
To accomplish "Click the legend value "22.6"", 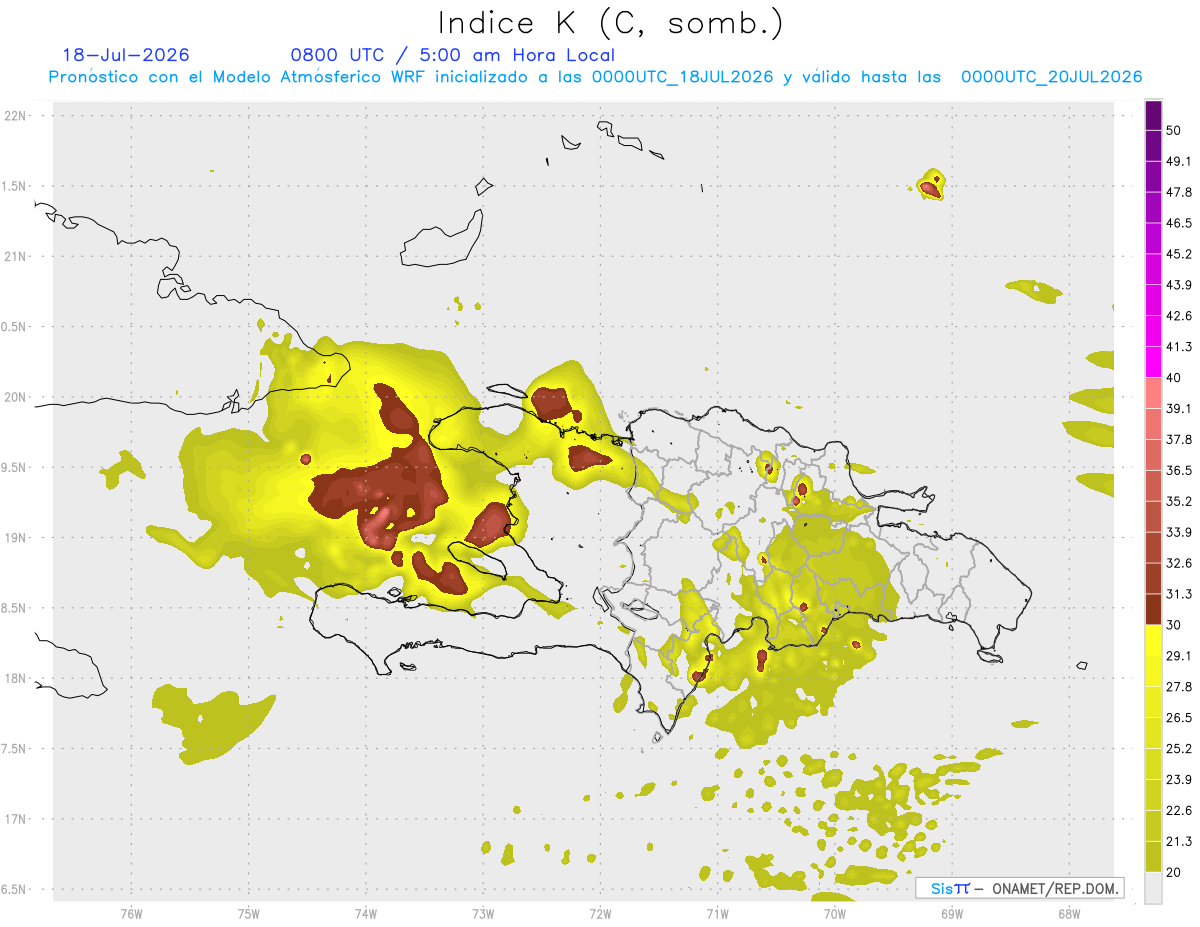I will 1179,810.
